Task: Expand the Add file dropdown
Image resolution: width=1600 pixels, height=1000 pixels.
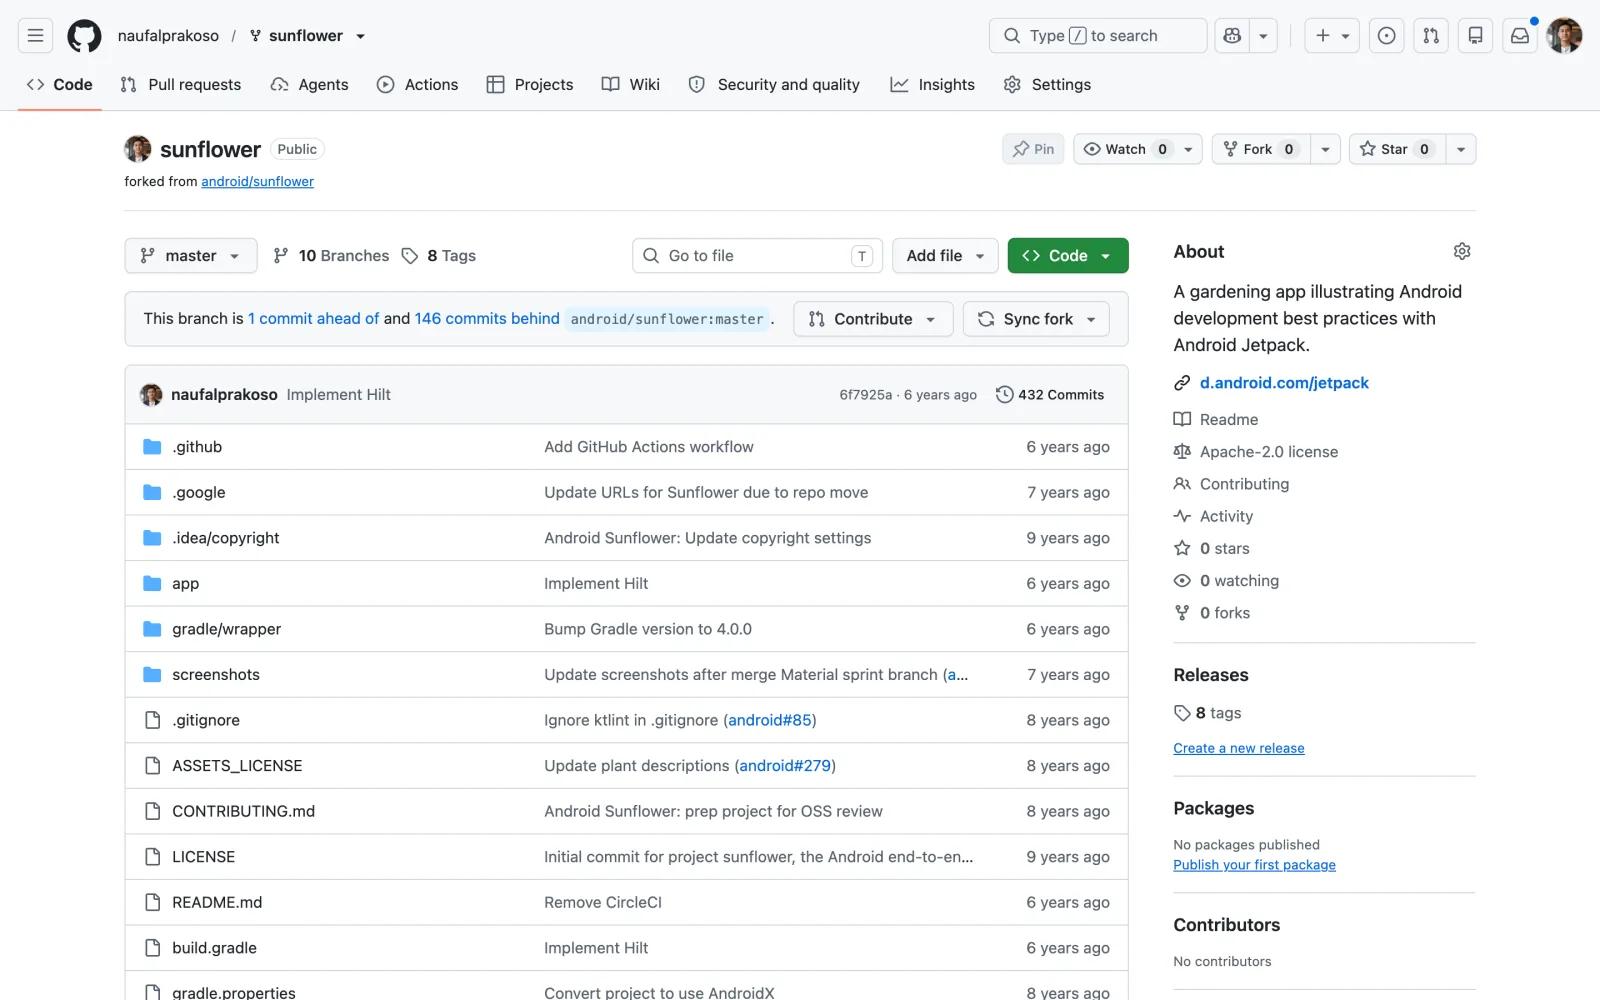Action: tap(945, 256)
